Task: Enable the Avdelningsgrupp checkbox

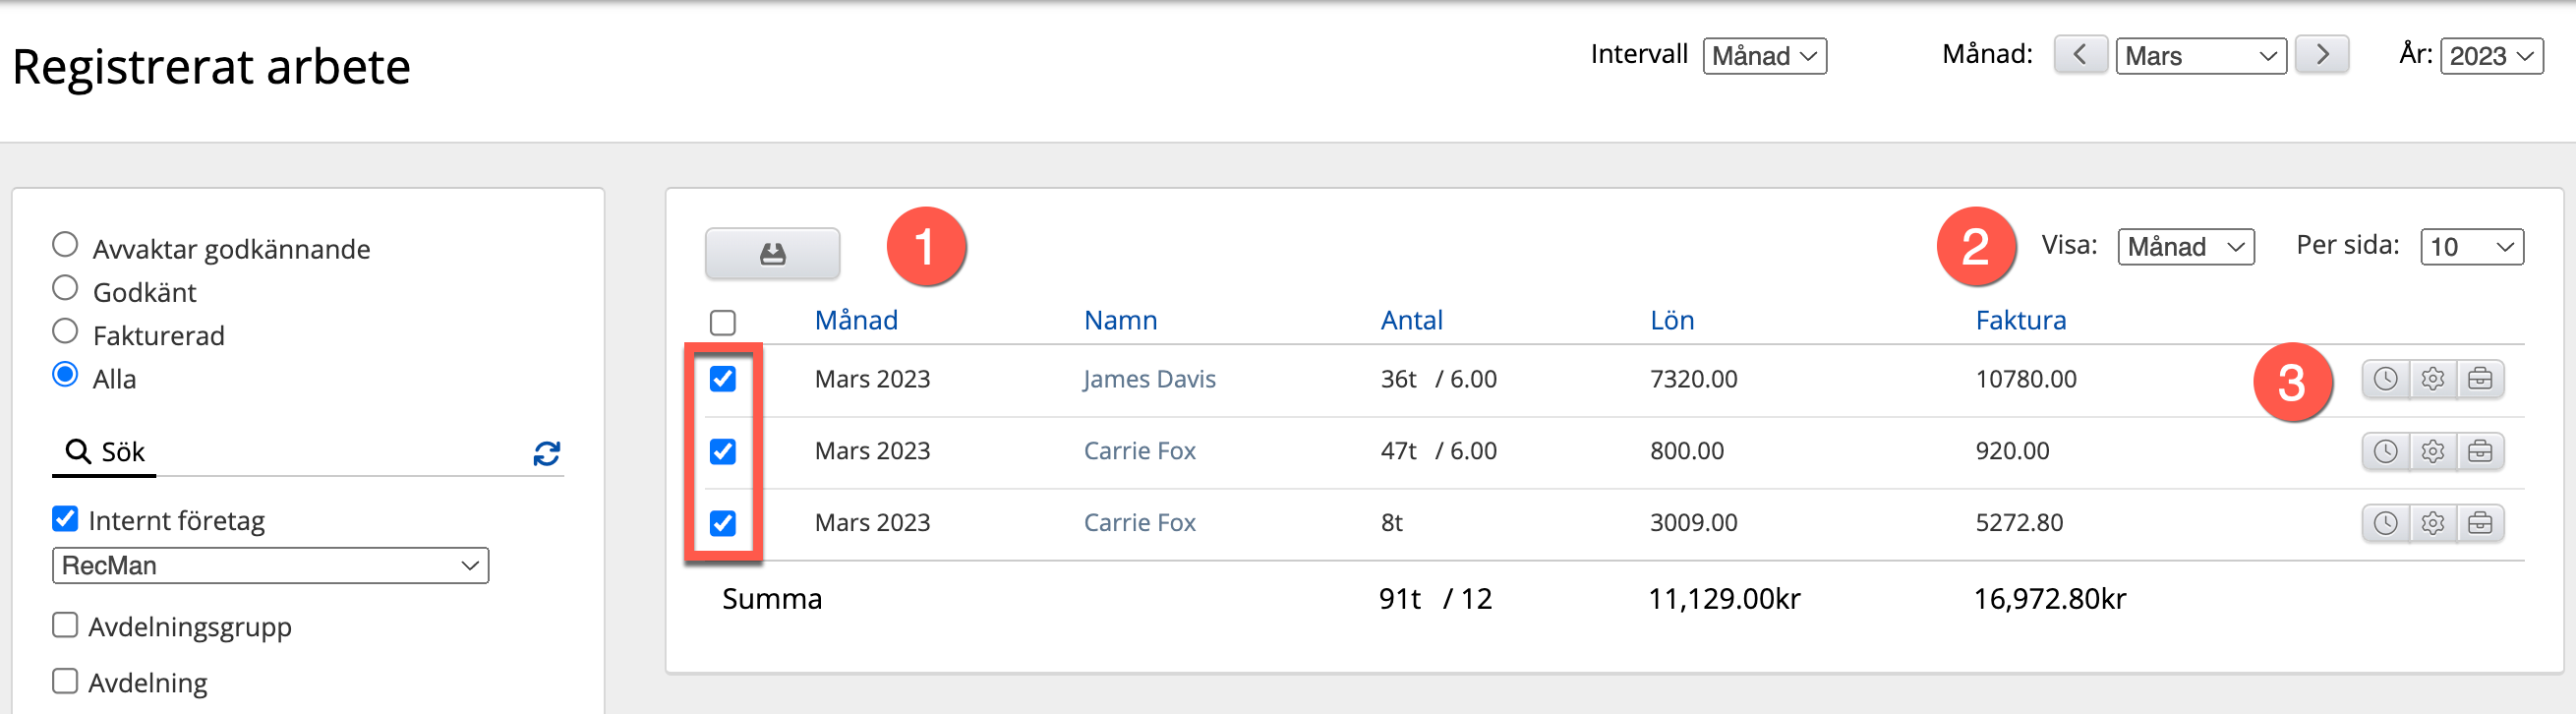Action: [65, 625]
